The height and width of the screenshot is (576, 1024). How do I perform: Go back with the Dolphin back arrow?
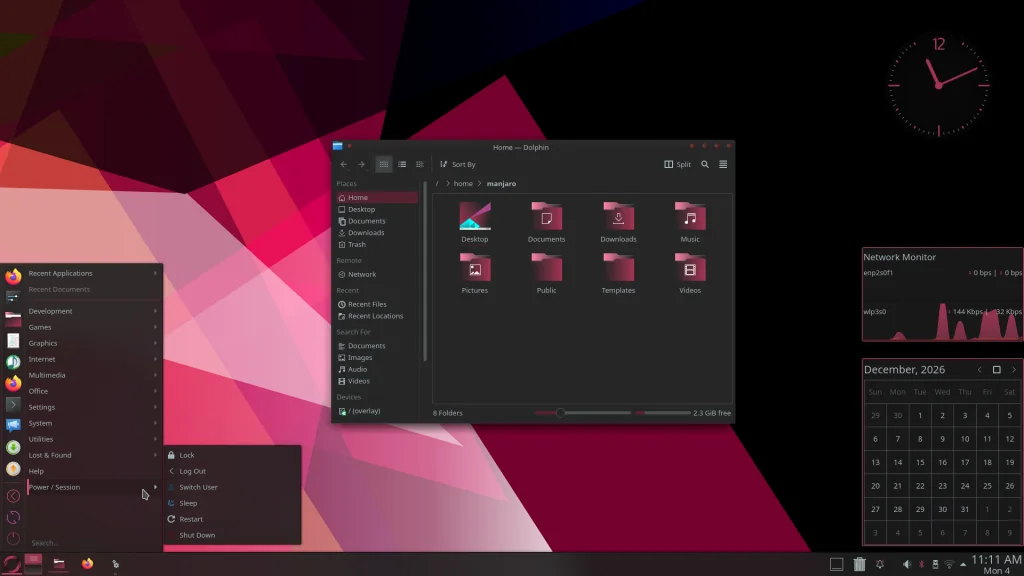click(344, 165)
